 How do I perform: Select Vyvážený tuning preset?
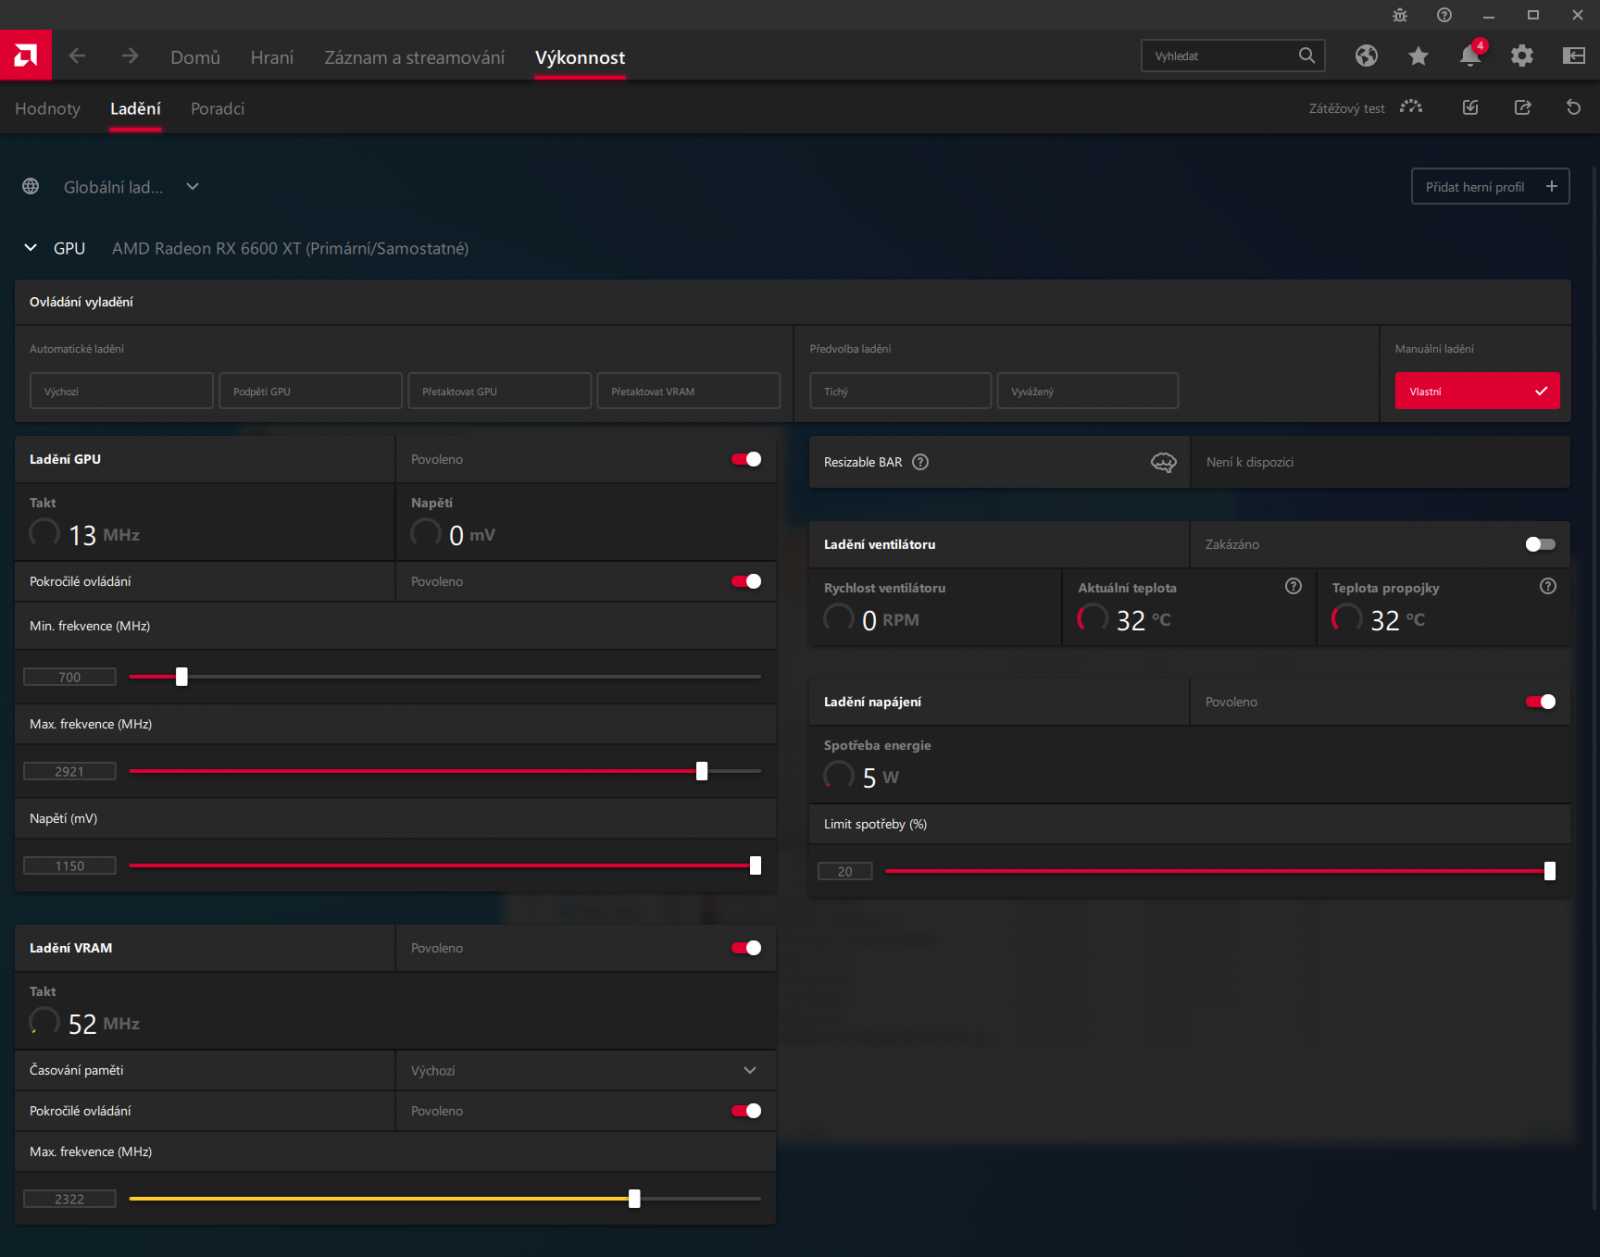1087,391
